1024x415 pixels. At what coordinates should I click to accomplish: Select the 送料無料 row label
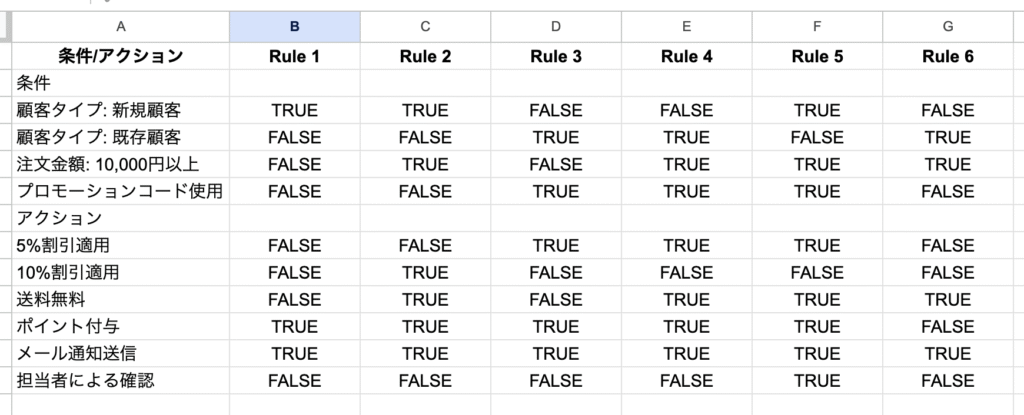pos(120,299)
